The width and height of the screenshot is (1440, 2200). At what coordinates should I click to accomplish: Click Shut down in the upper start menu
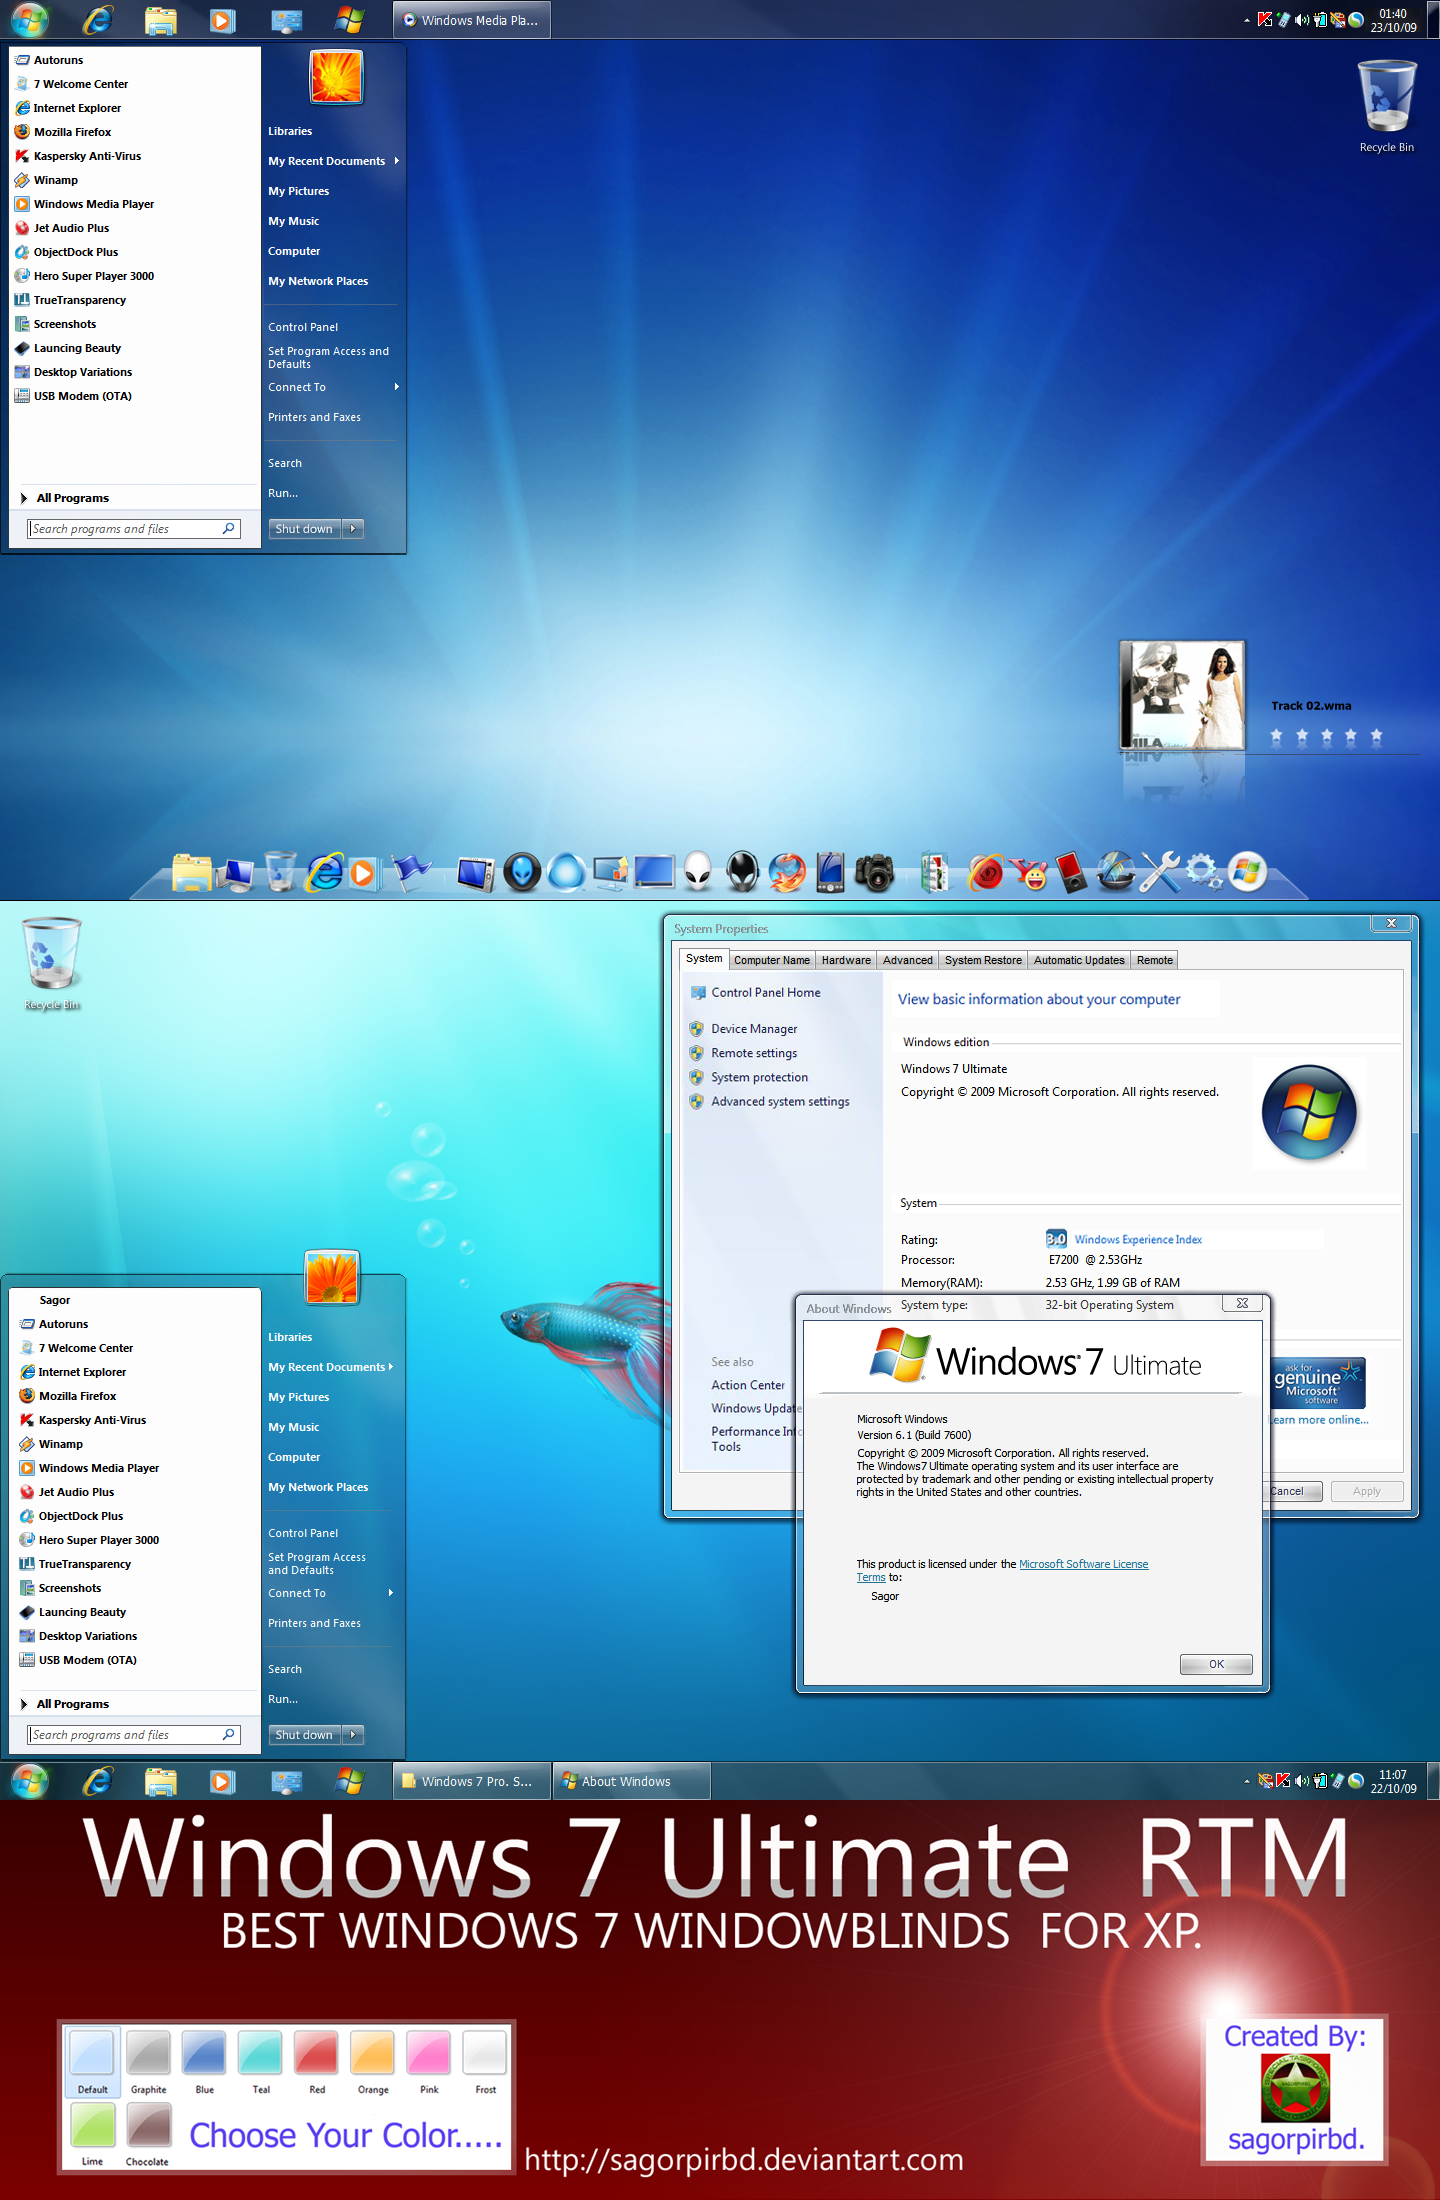click(x=304, y=529)
